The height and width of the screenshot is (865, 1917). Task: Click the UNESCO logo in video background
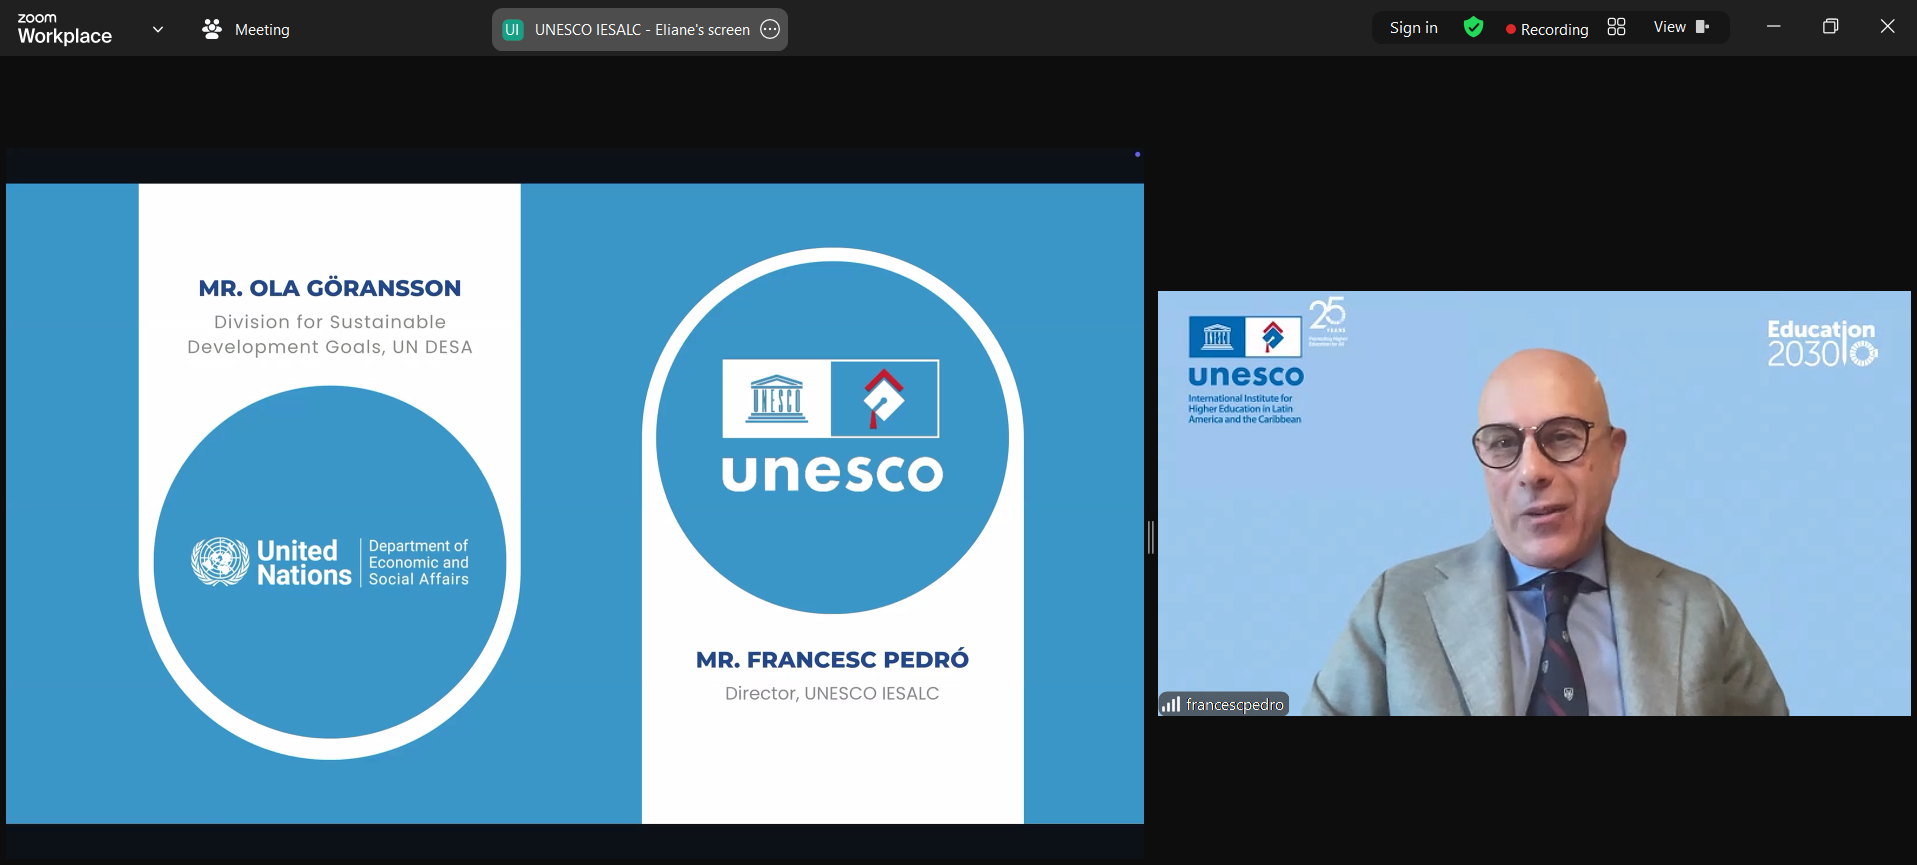[x=1245, y=351]
